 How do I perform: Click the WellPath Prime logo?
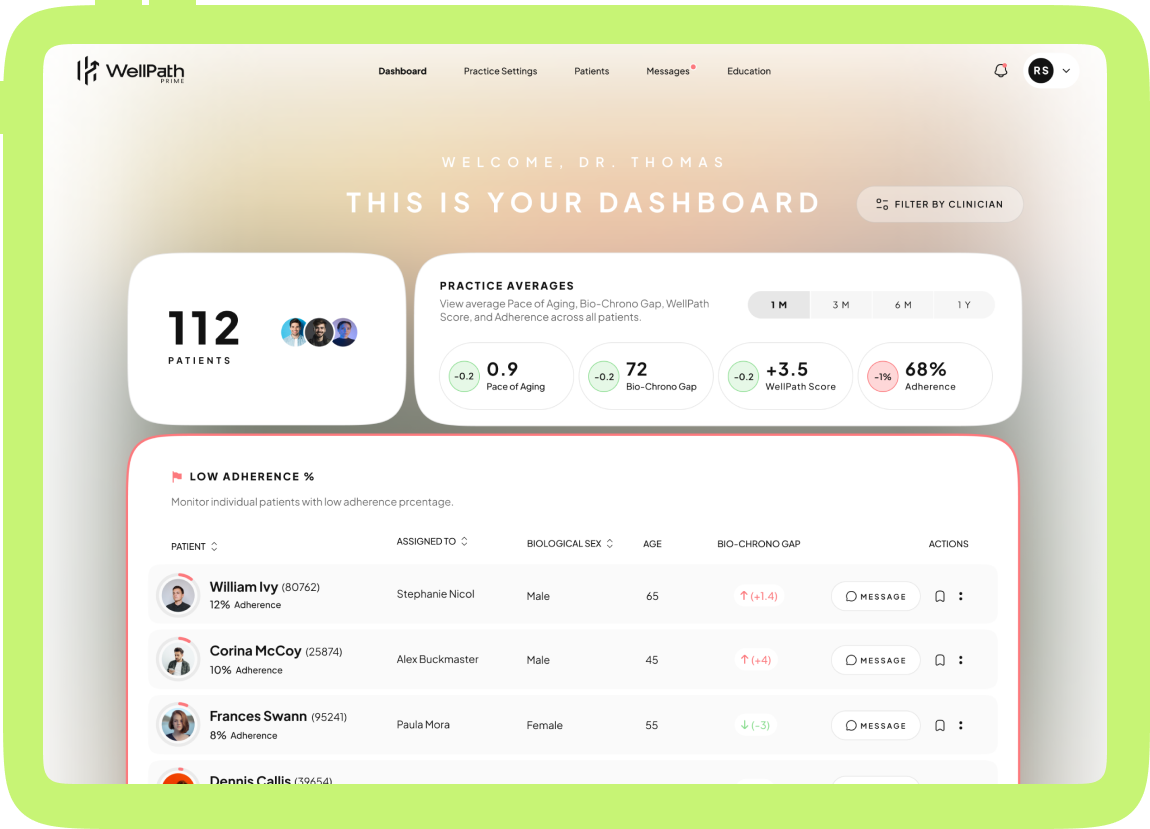click(x=131, y=71)
